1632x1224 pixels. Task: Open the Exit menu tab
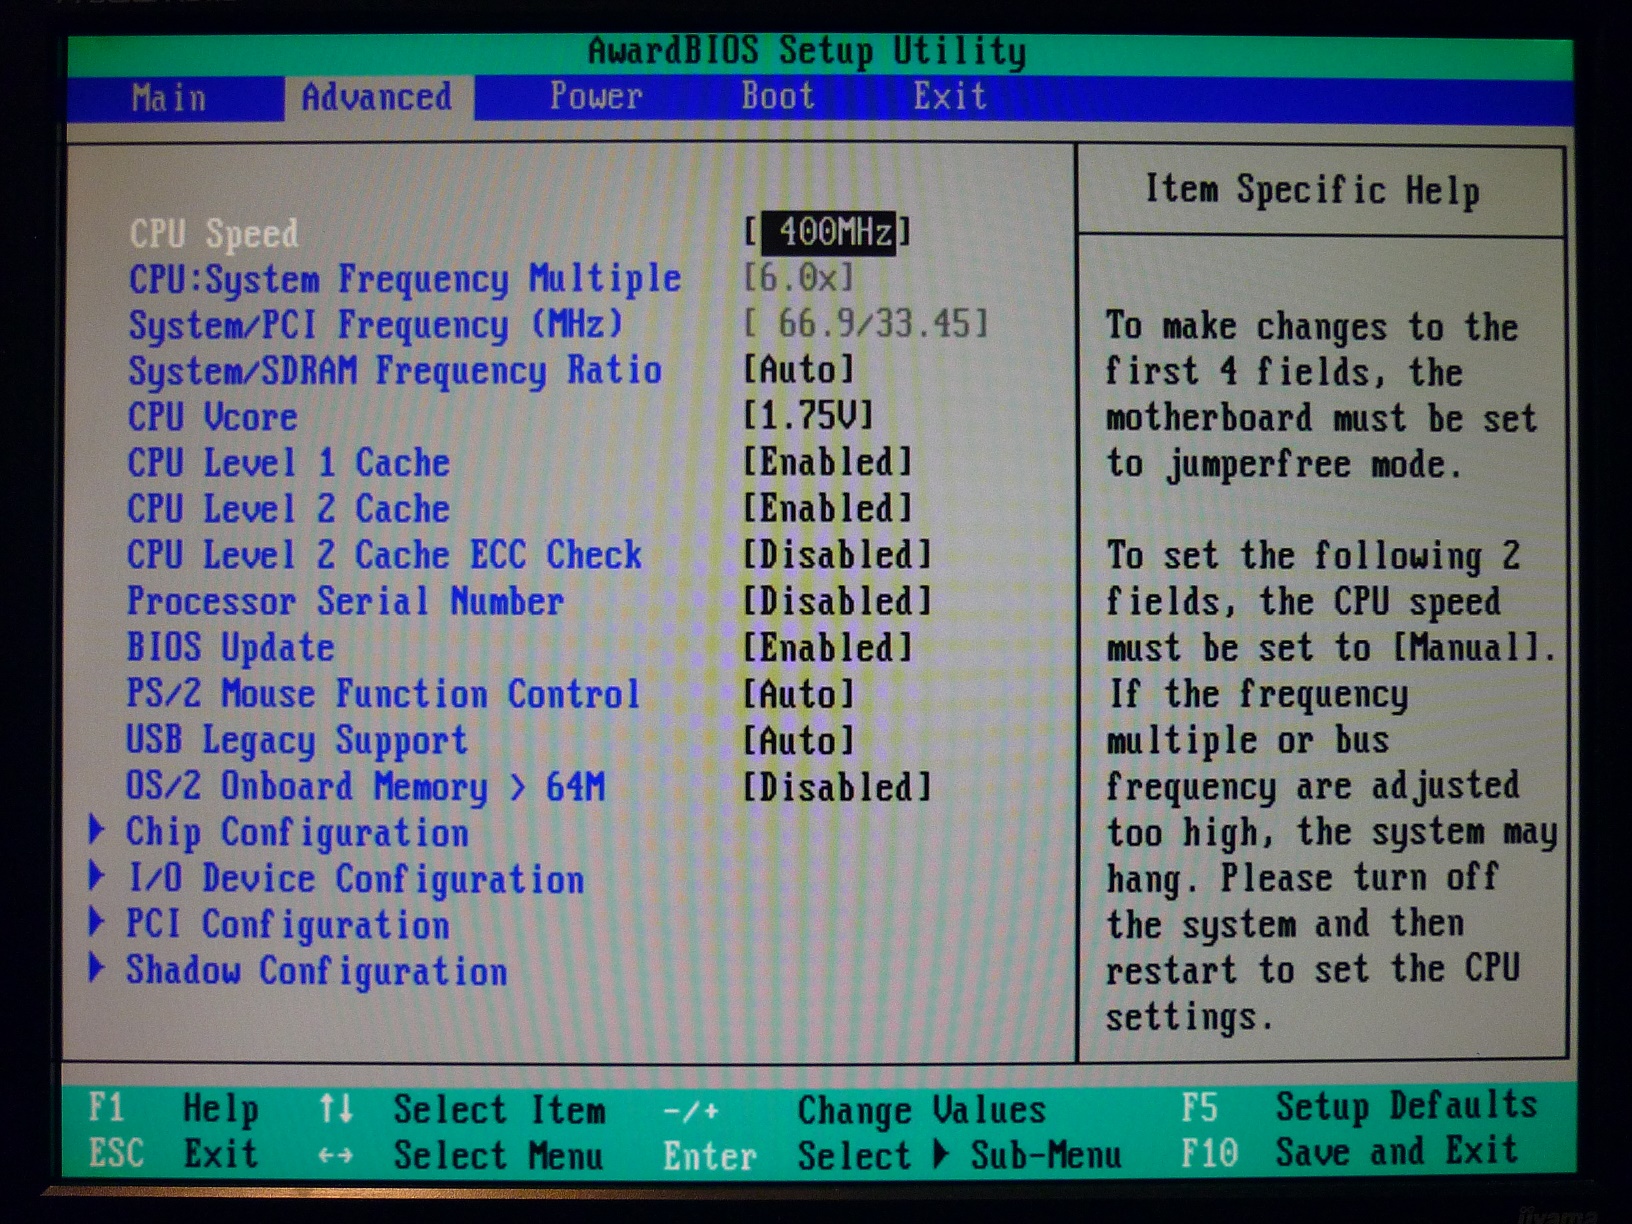tap(950, 96)
